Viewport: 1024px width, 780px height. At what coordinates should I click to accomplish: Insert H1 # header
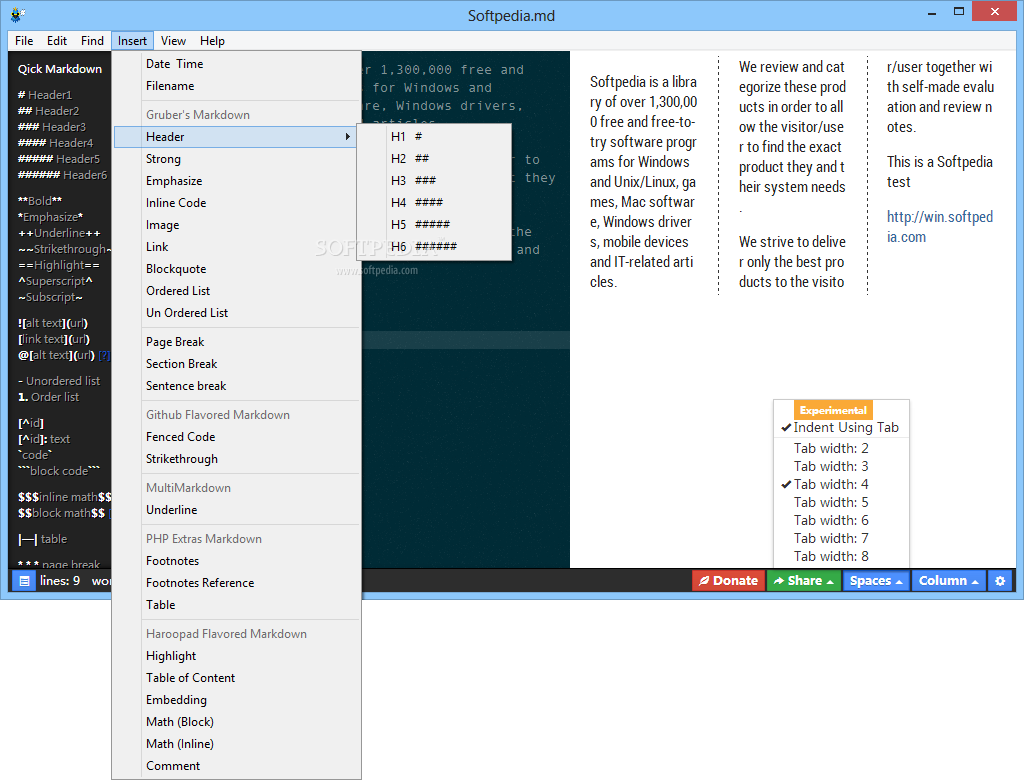(434, 137)
